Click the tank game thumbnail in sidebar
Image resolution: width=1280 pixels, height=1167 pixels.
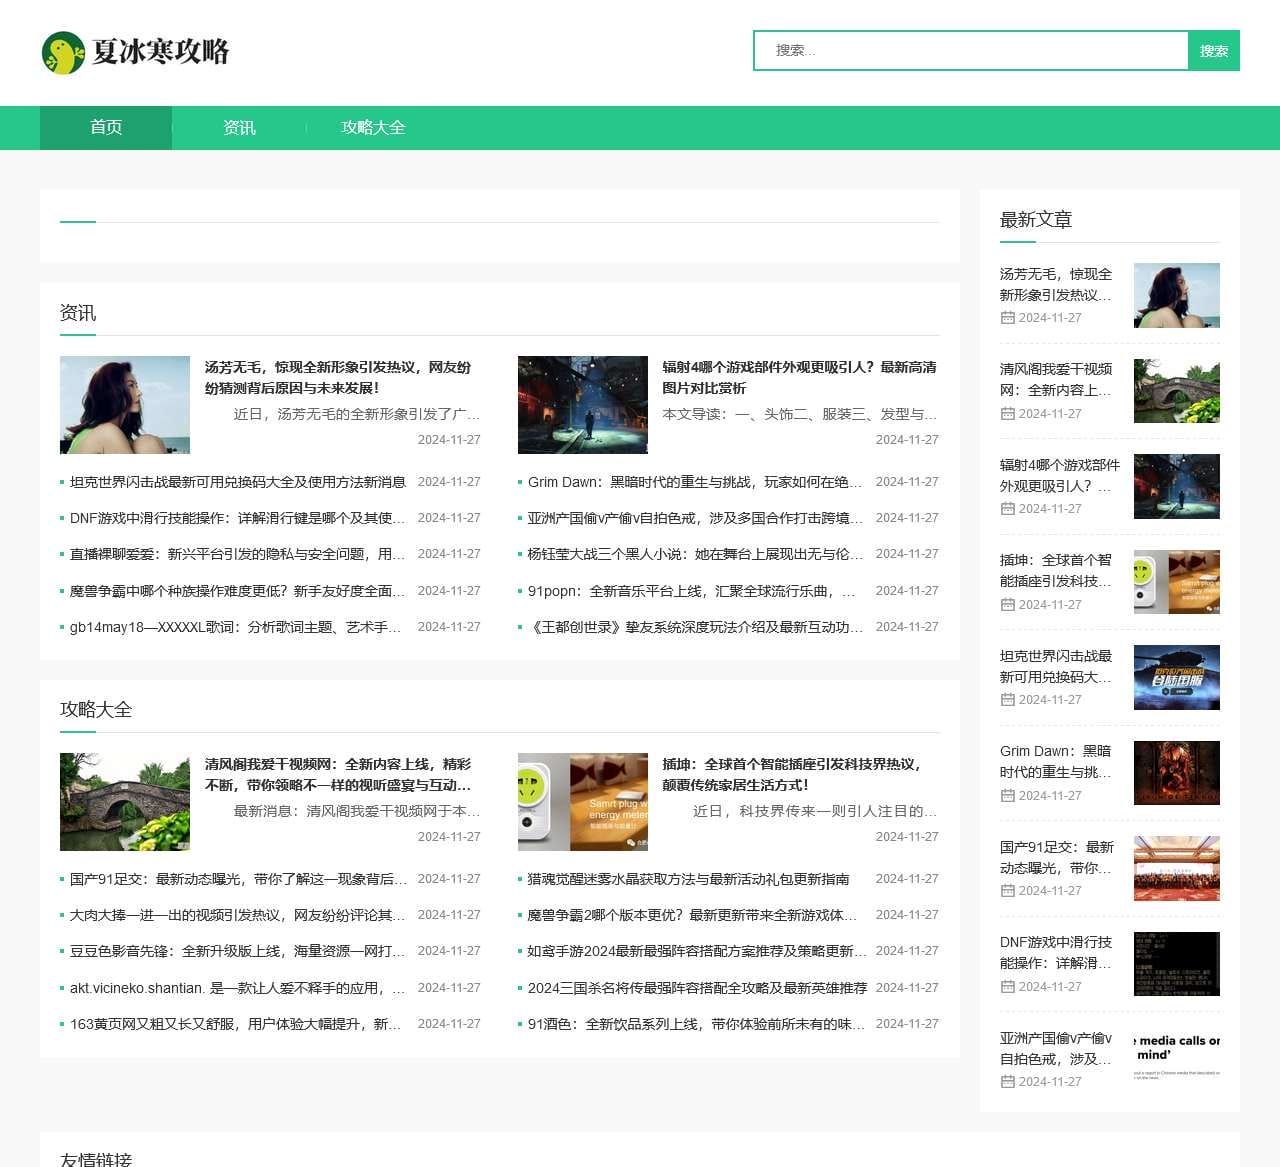(x=1176, y=678)
